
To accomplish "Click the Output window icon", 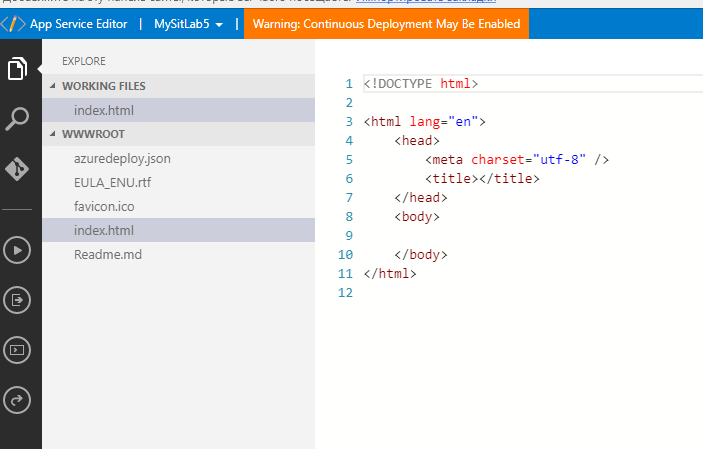I will 17,300.
